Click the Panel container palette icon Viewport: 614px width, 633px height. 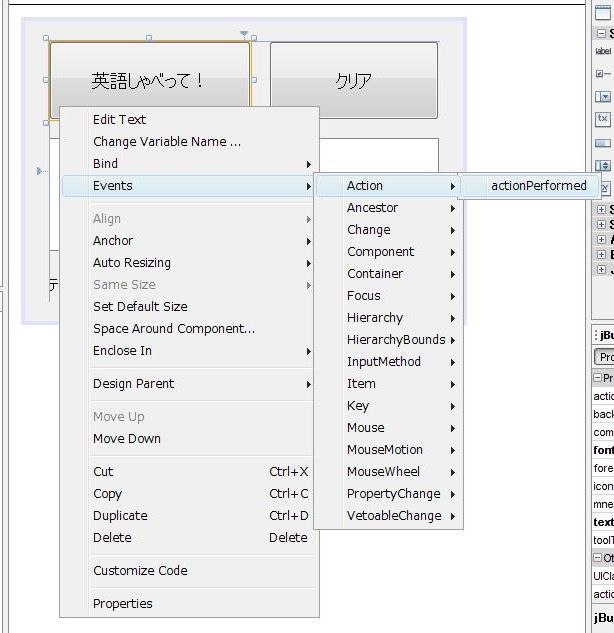(x=603, y=12)
